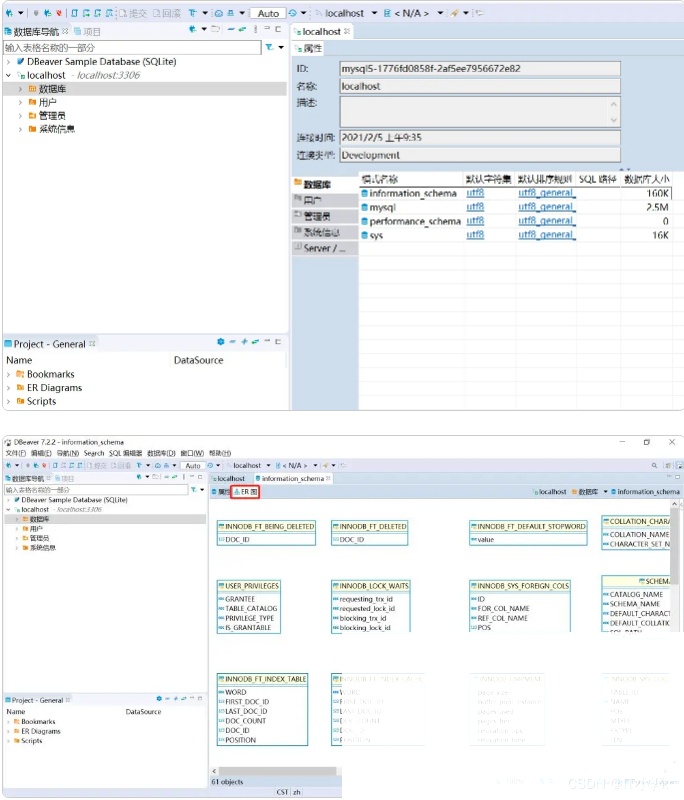Click plus icon in top Project - General header
The width and height of the screenshot is (684, 800).
pyautogui.click(x=244, y=341)
